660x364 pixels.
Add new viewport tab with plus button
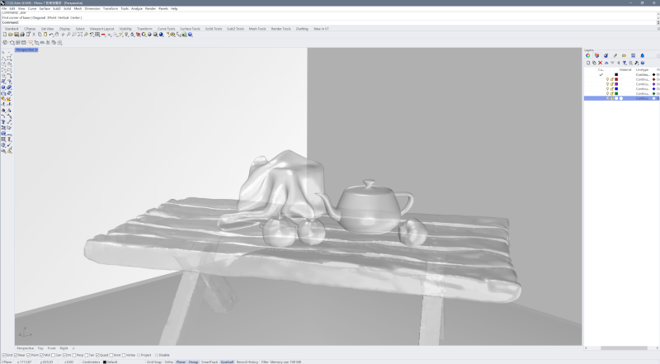73,348
